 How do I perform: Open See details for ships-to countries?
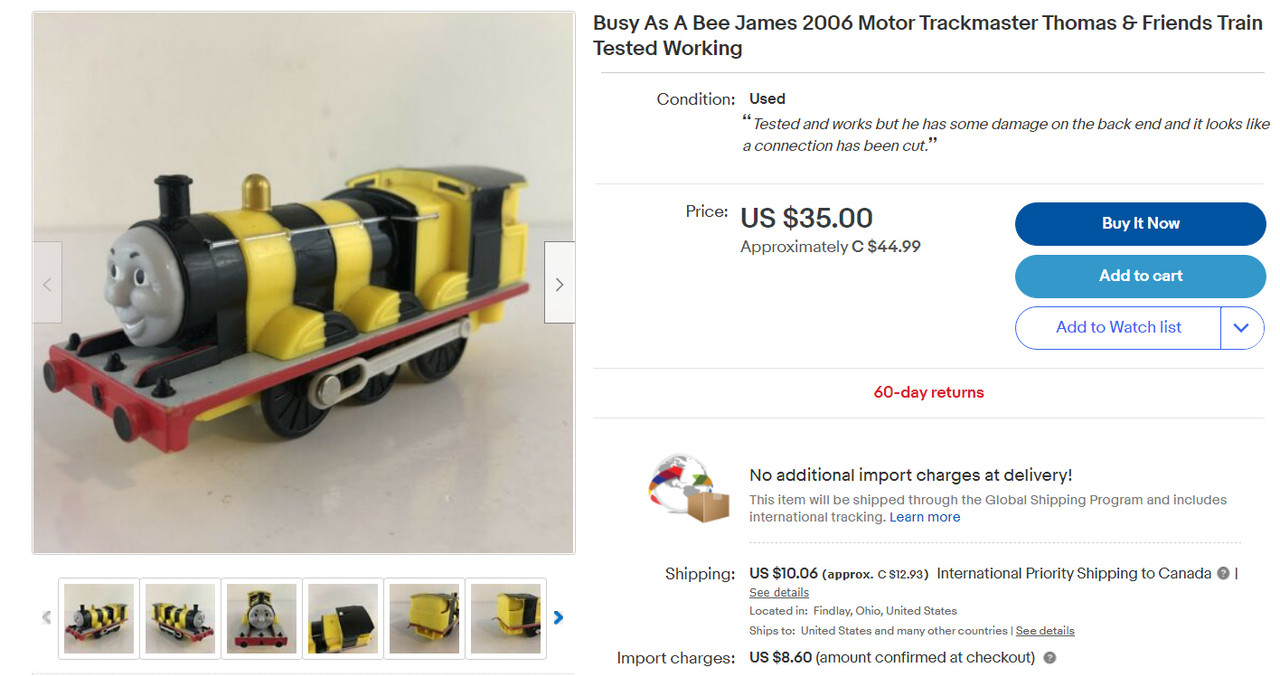click(1045, 631)
